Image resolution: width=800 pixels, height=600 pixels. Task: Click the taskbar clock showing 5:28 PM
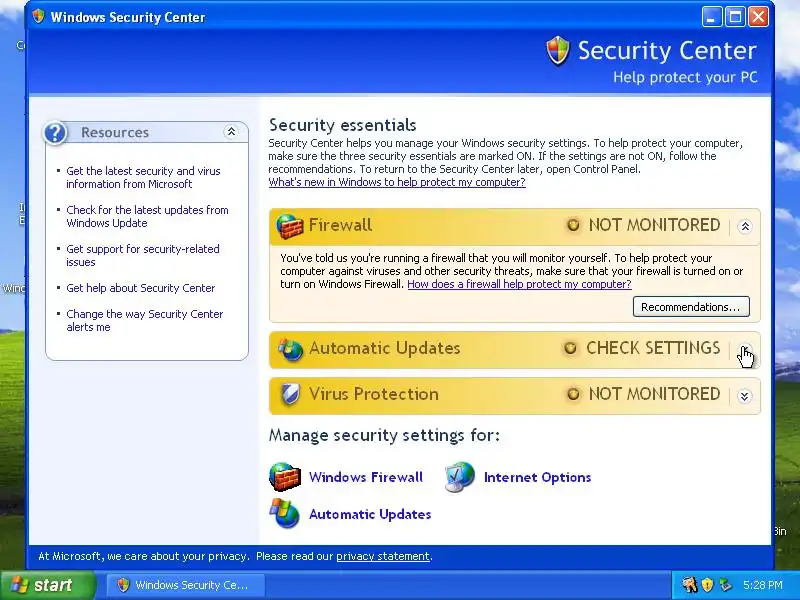(x=763, y=585)
